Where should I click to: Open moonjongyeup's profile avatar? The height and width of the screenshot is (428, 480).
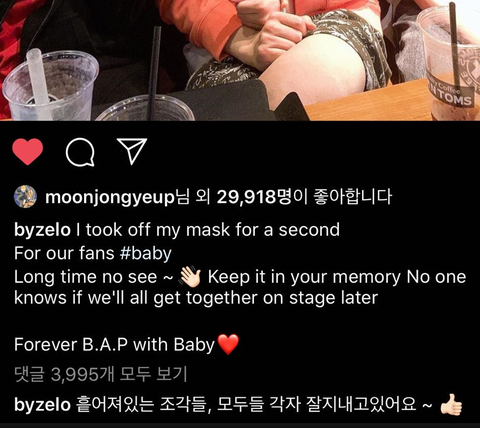pyautogui.click(x=25, y=196)
